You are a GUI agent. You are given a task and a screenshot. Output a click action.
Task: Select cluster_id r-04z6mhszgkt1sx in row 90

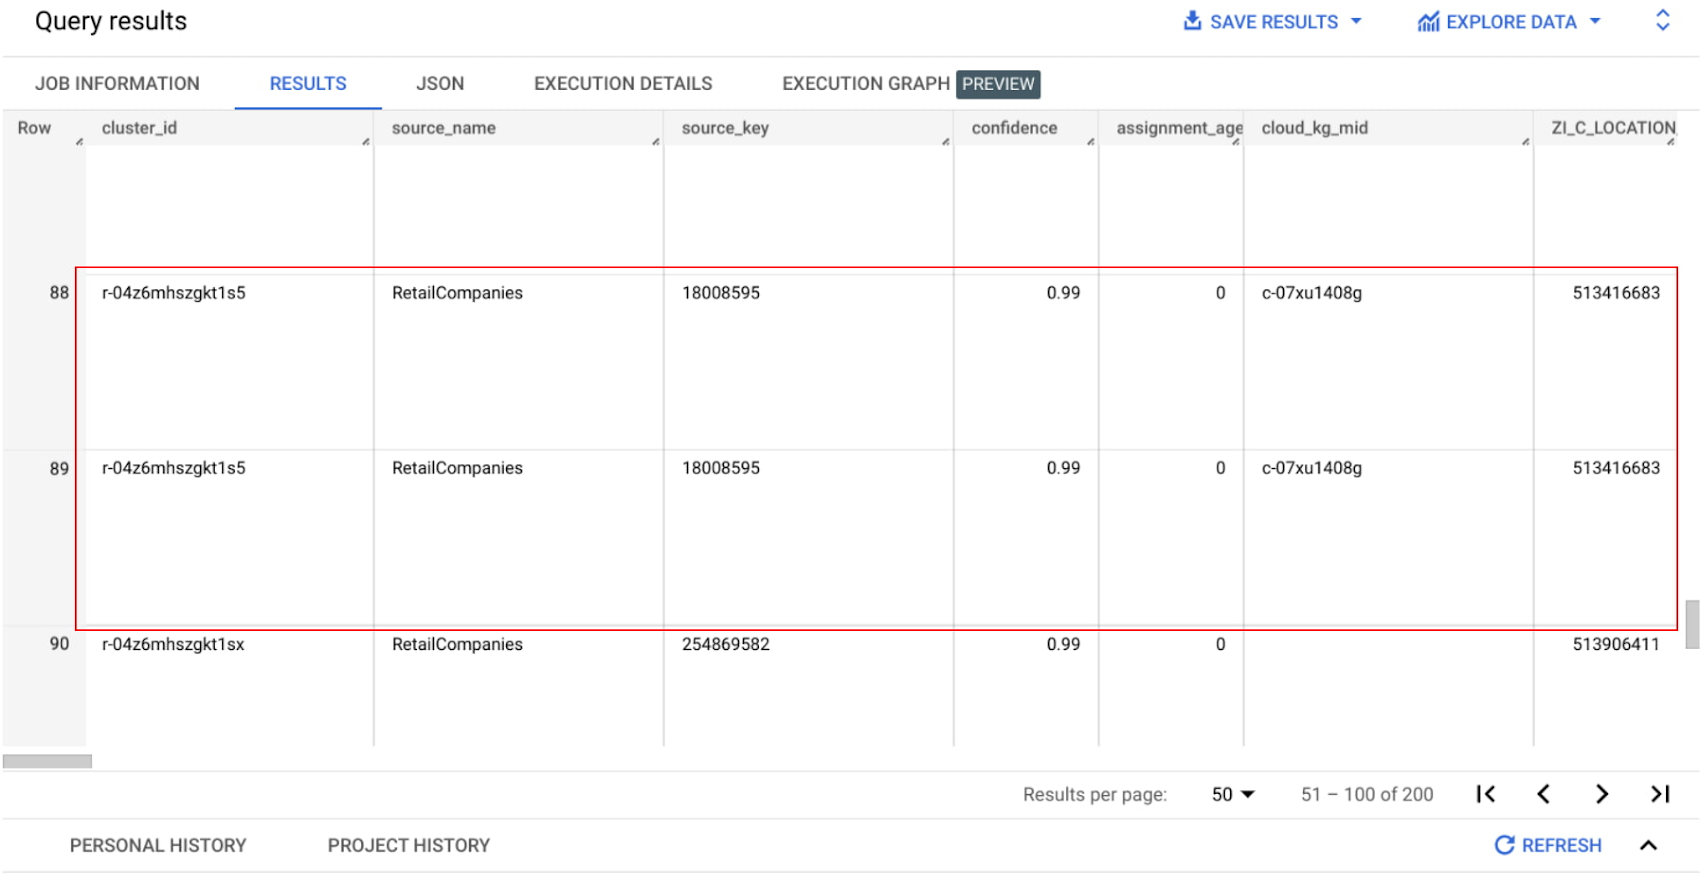tap(173, 644)
